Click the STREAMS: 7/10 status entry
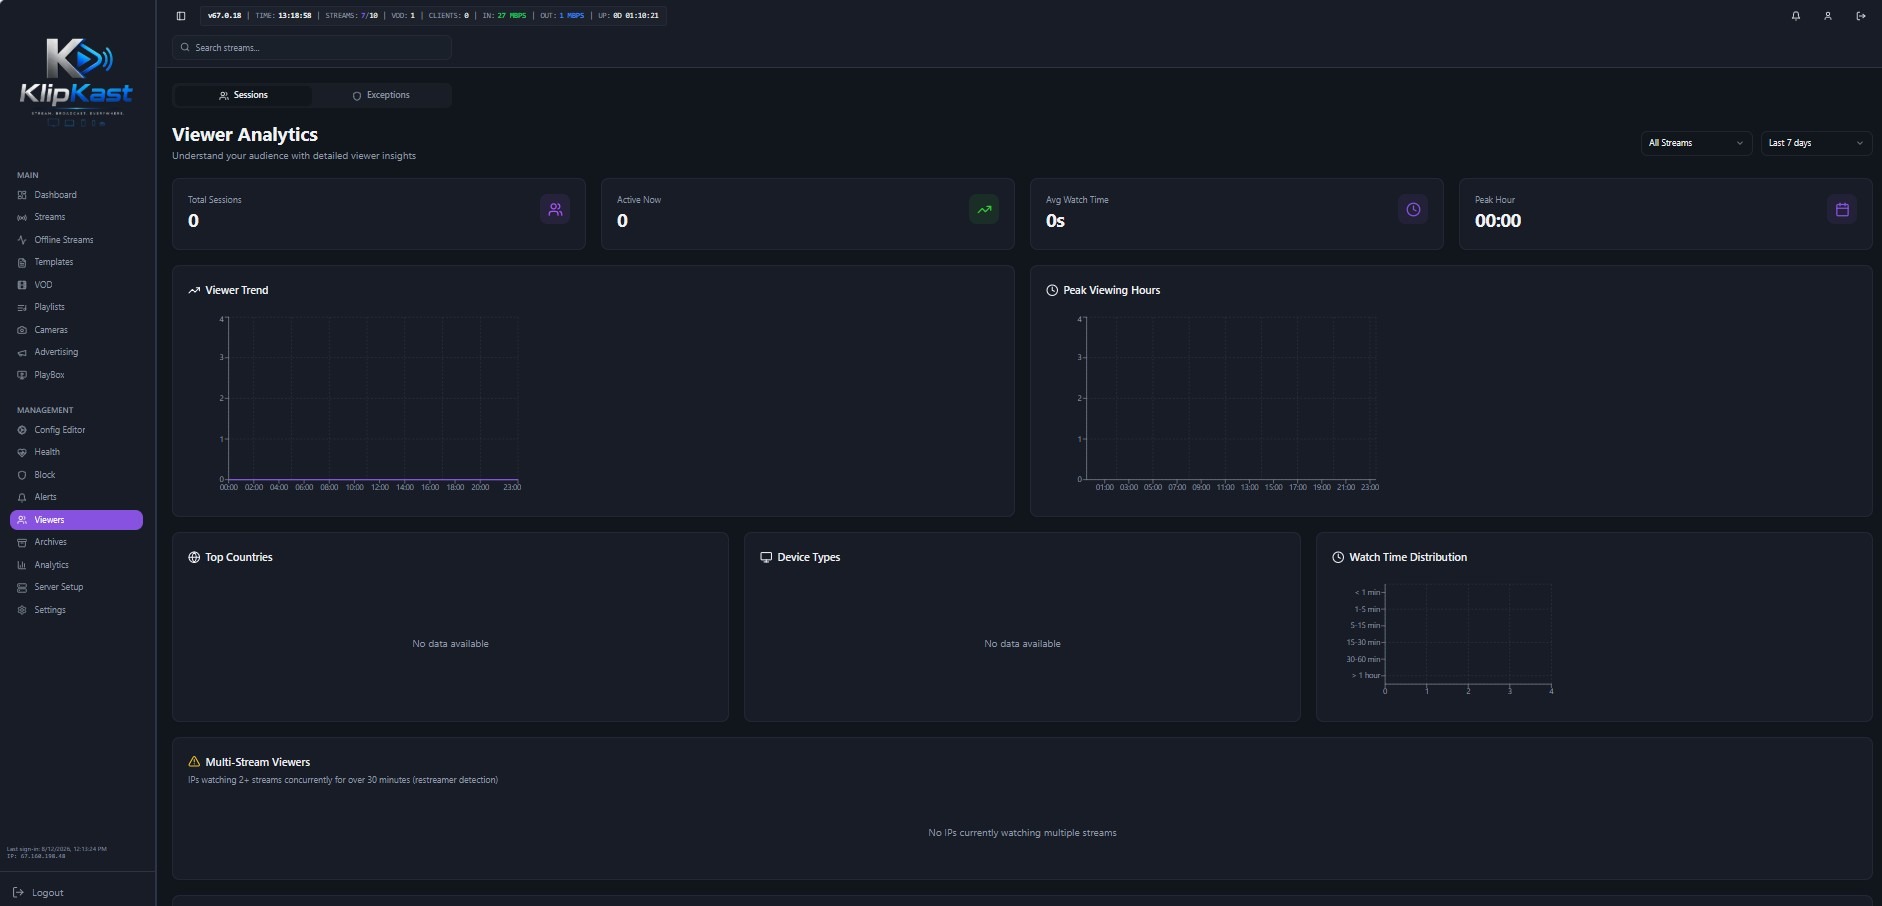The width and height of the screenshot is (1882, 906). 352,16
